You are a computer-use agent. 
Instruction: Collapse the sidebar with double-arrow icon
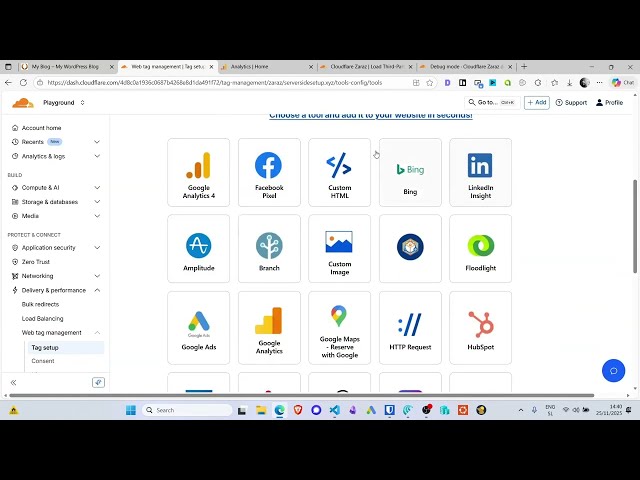click(x=13, y=382)
